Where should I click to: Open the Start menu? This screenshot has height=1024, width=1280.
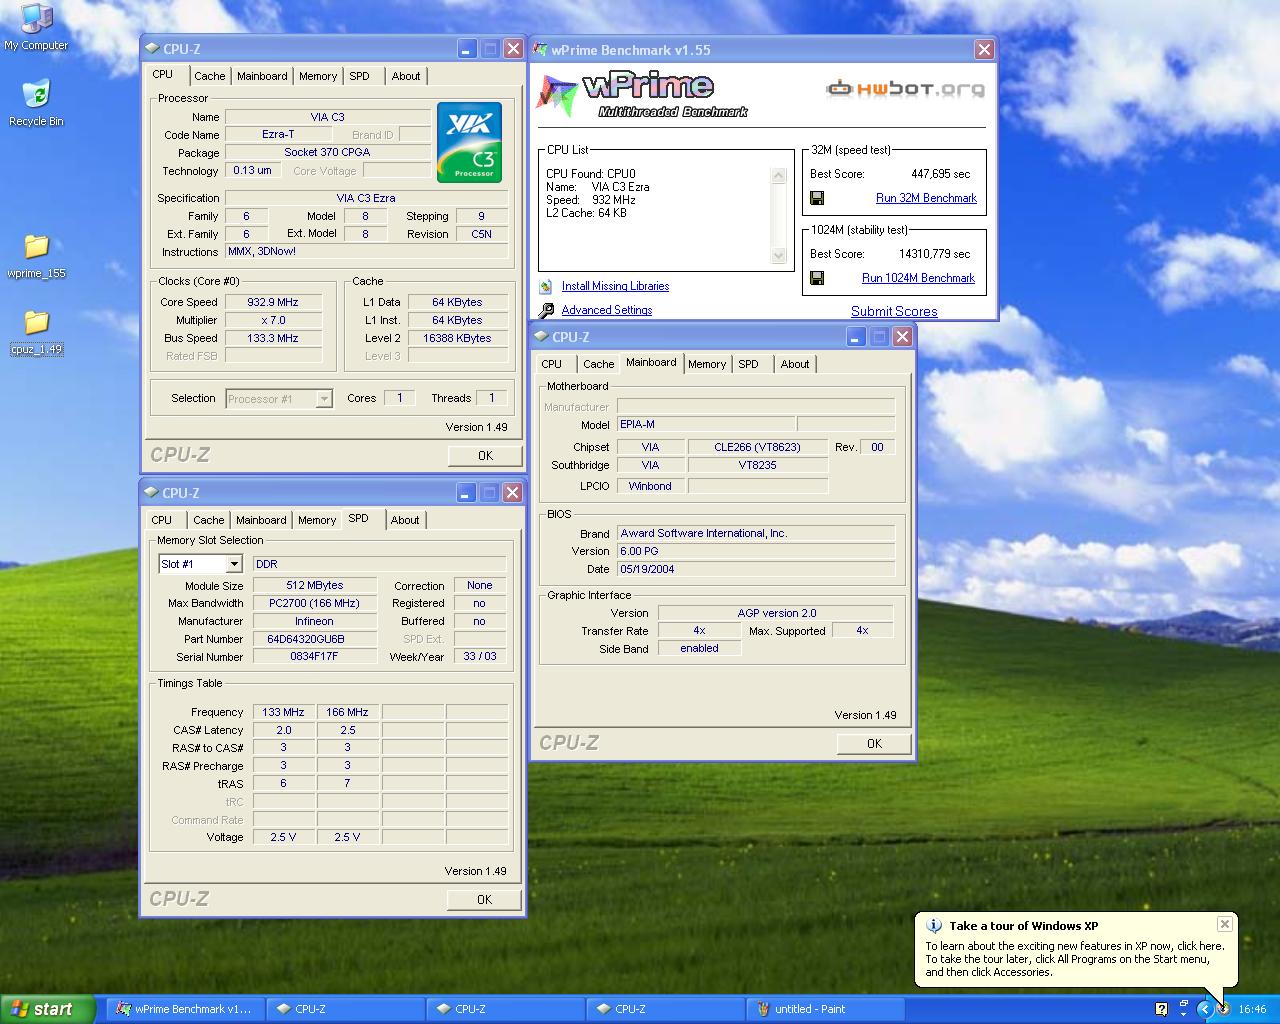click(x=47, y=1009)
